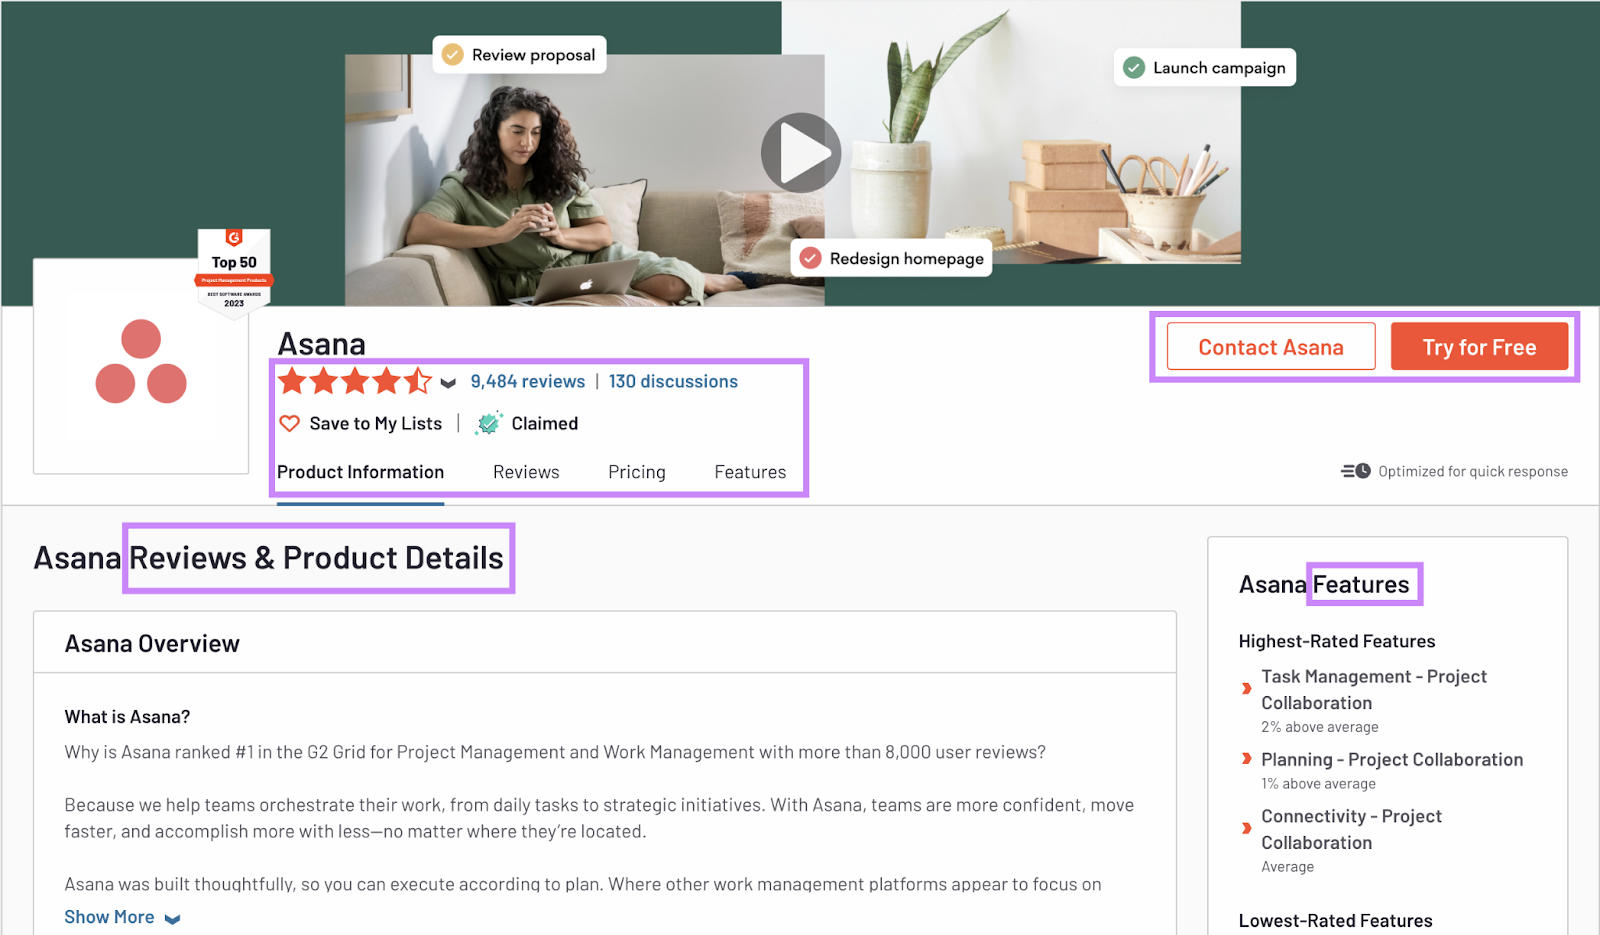Open Planning - Project Collaboration feature

(1392, 760)
